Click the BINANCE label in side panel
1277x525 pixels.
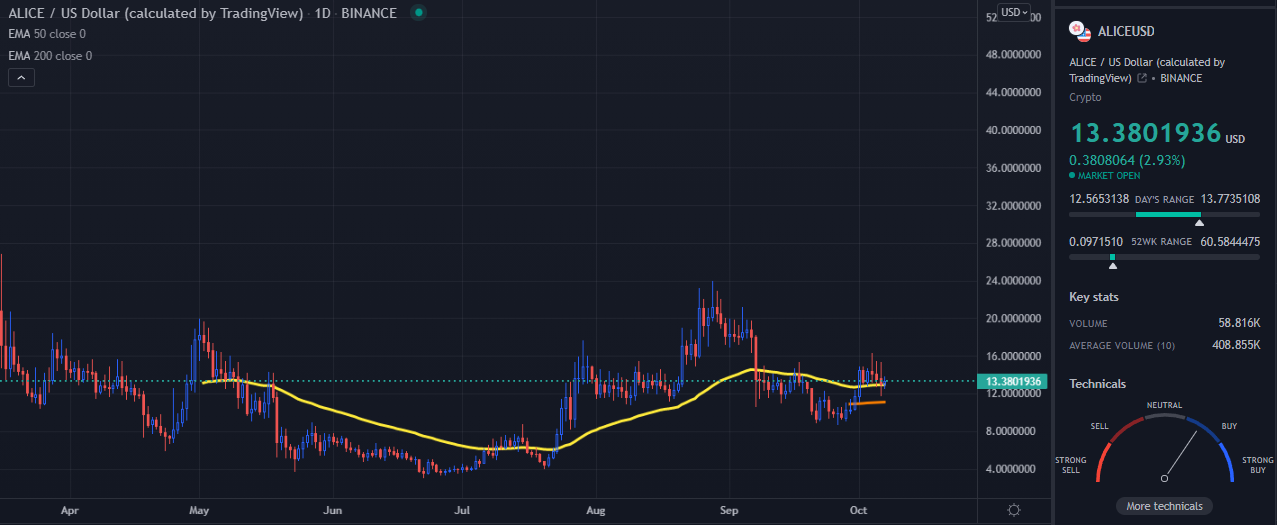1182,78
